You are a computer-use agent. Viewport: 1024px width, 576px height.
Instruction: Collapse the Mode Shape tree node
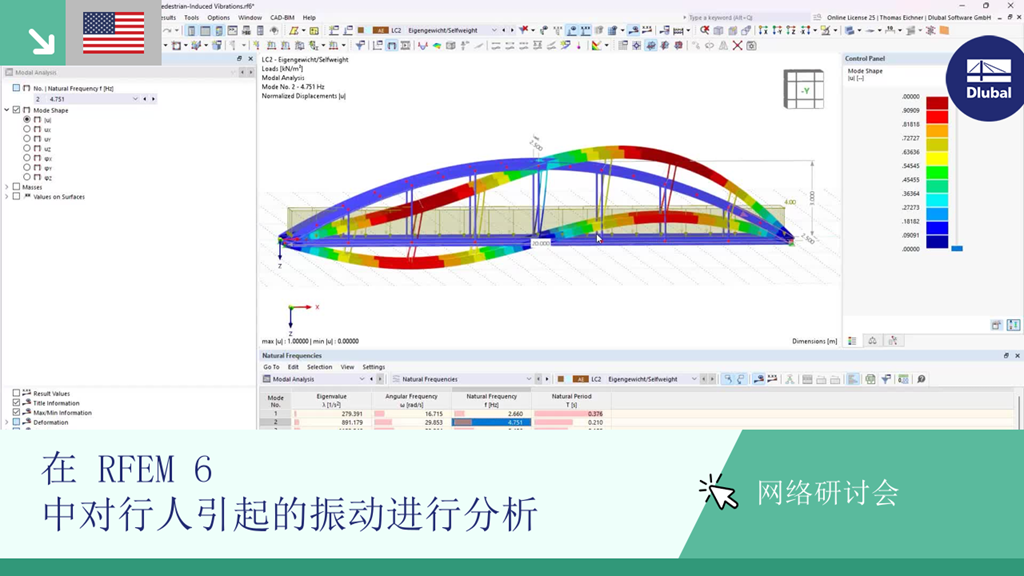(7, 110)
